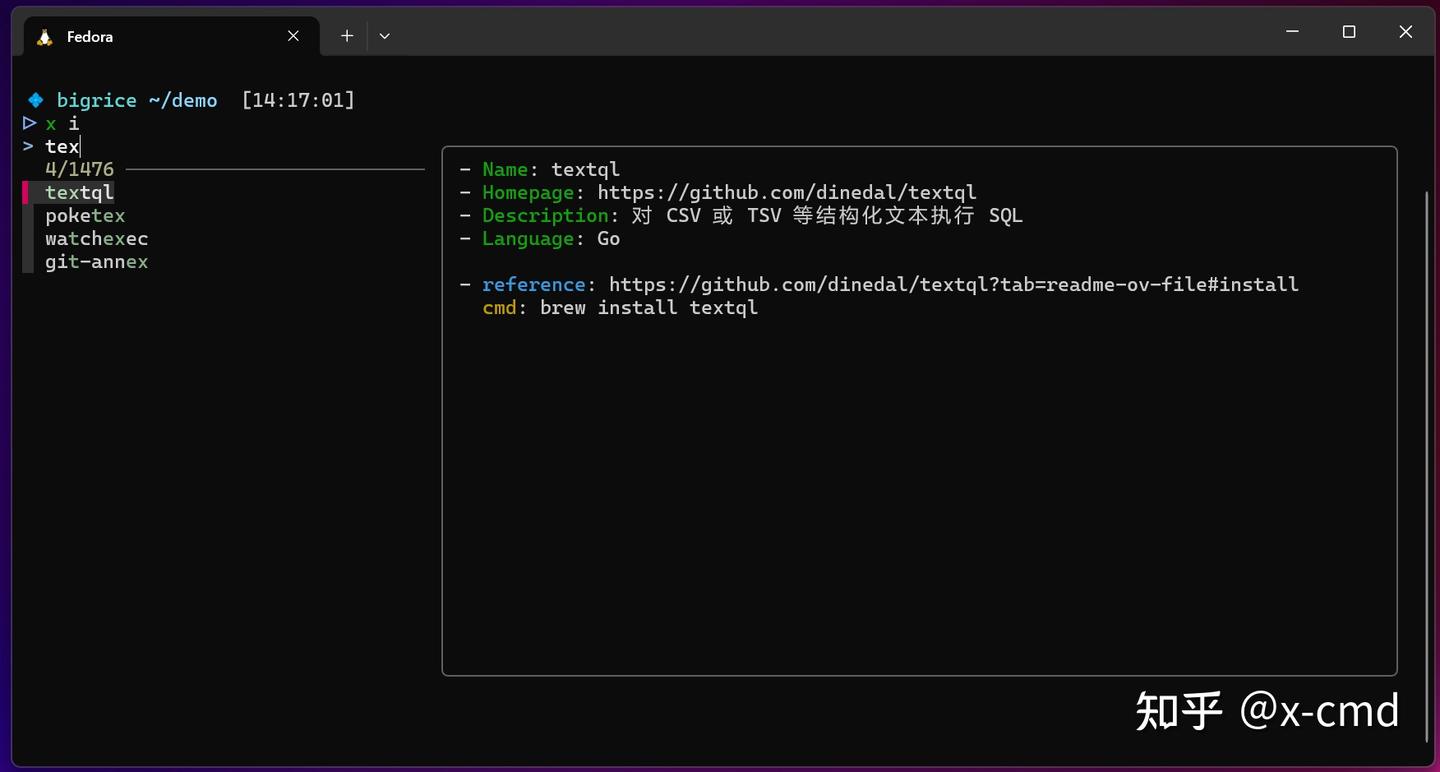Open the terminal profile dropdown chevron
Screen dimensions: 1440x772
385,35
